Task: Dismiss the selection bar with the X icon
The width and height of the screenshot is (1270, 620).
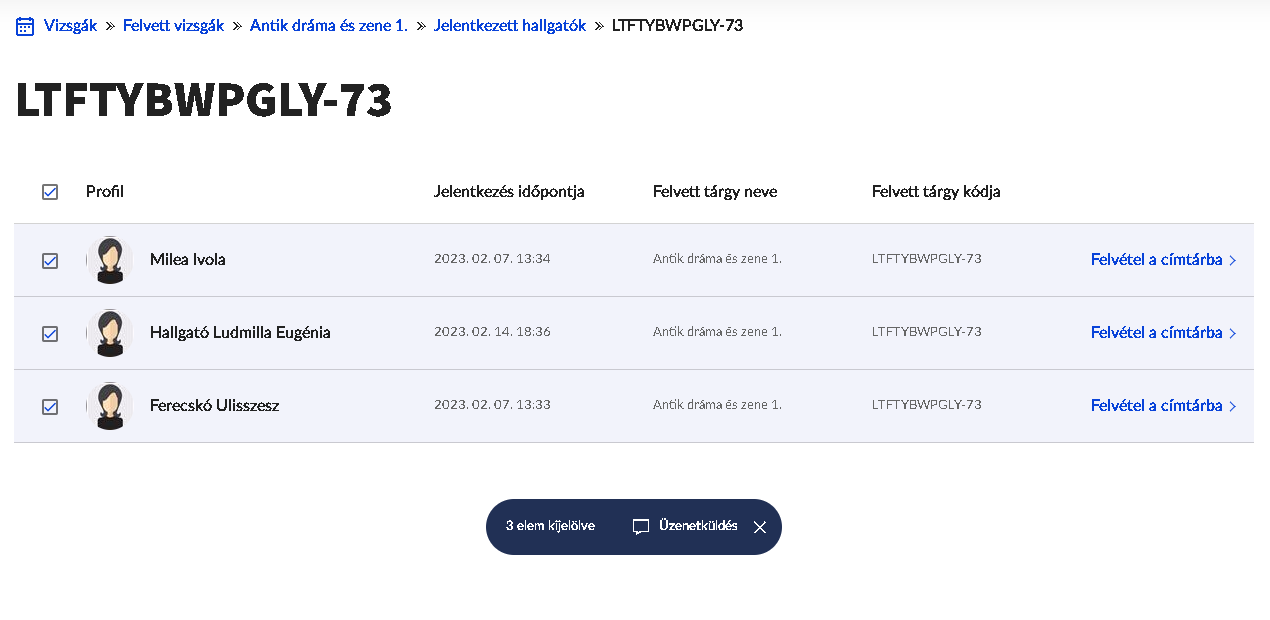Action: pos(760,527)
